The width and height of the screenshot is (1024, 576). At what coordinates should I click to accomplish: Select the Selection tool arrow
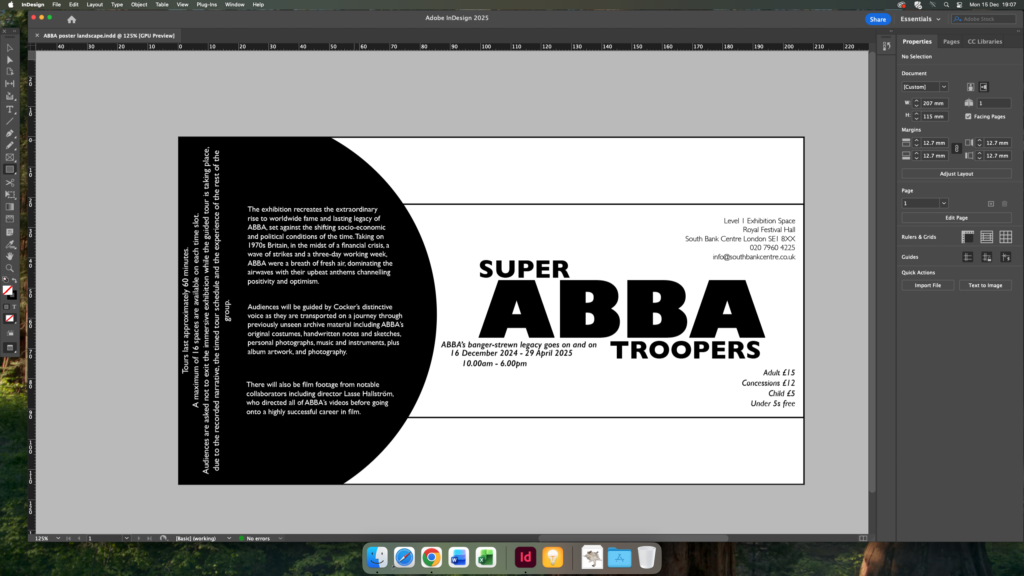[10, 48]
